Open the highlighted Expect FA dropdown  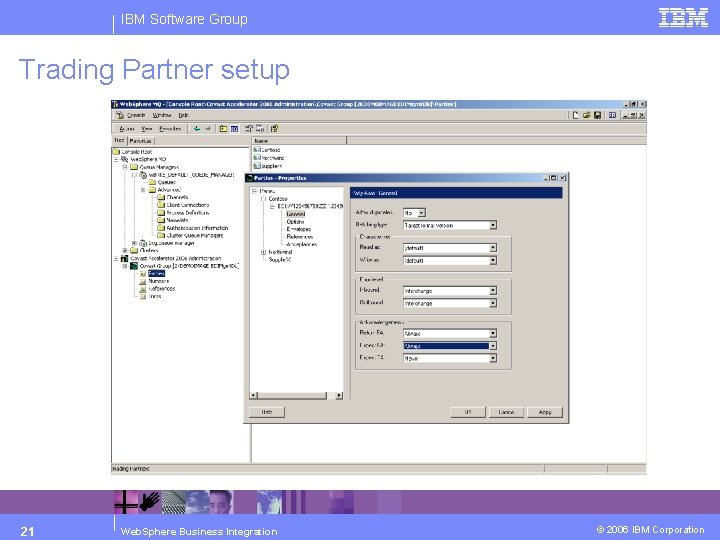pyautogui.click(x=493, y=346)
